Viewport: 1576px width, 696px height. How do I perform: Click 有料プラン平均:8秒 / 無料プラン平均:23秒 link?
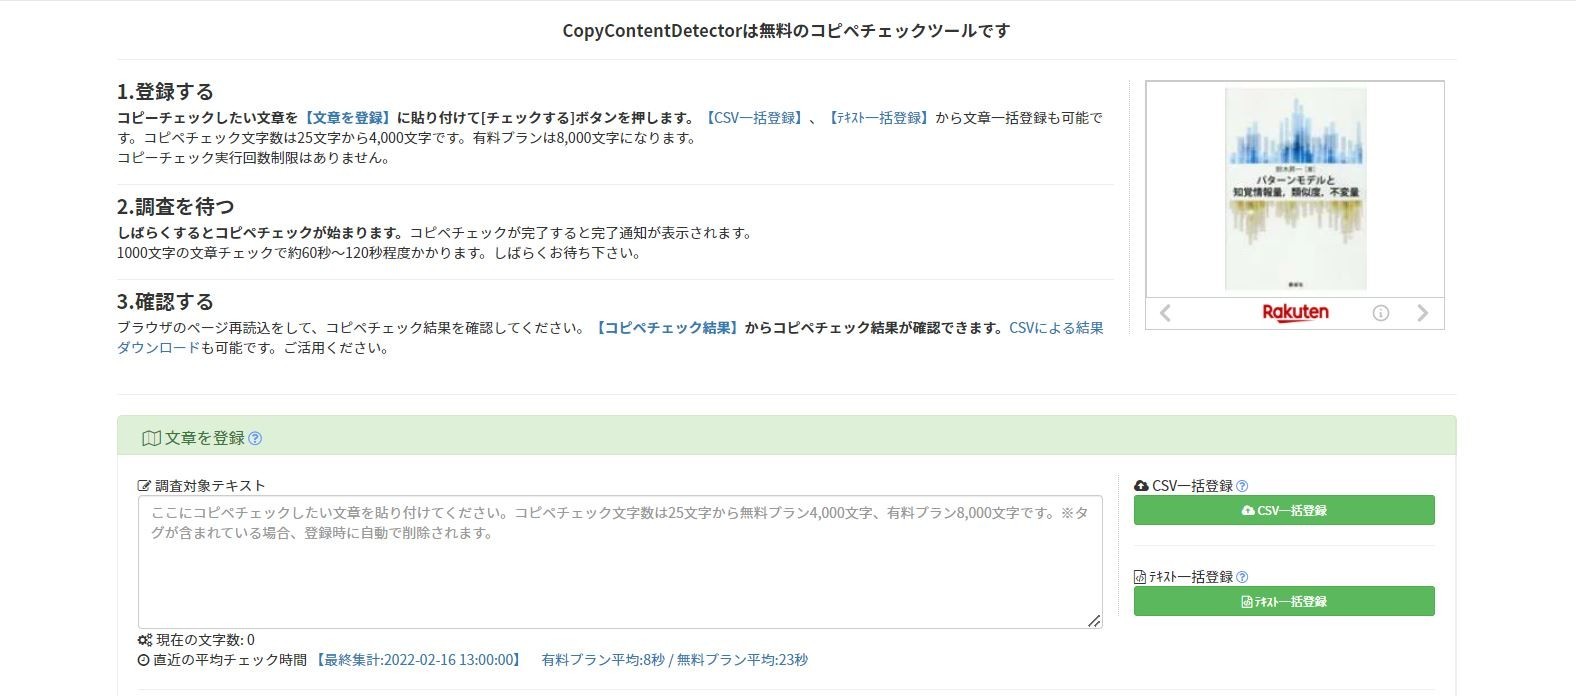[x=675, y=660]
